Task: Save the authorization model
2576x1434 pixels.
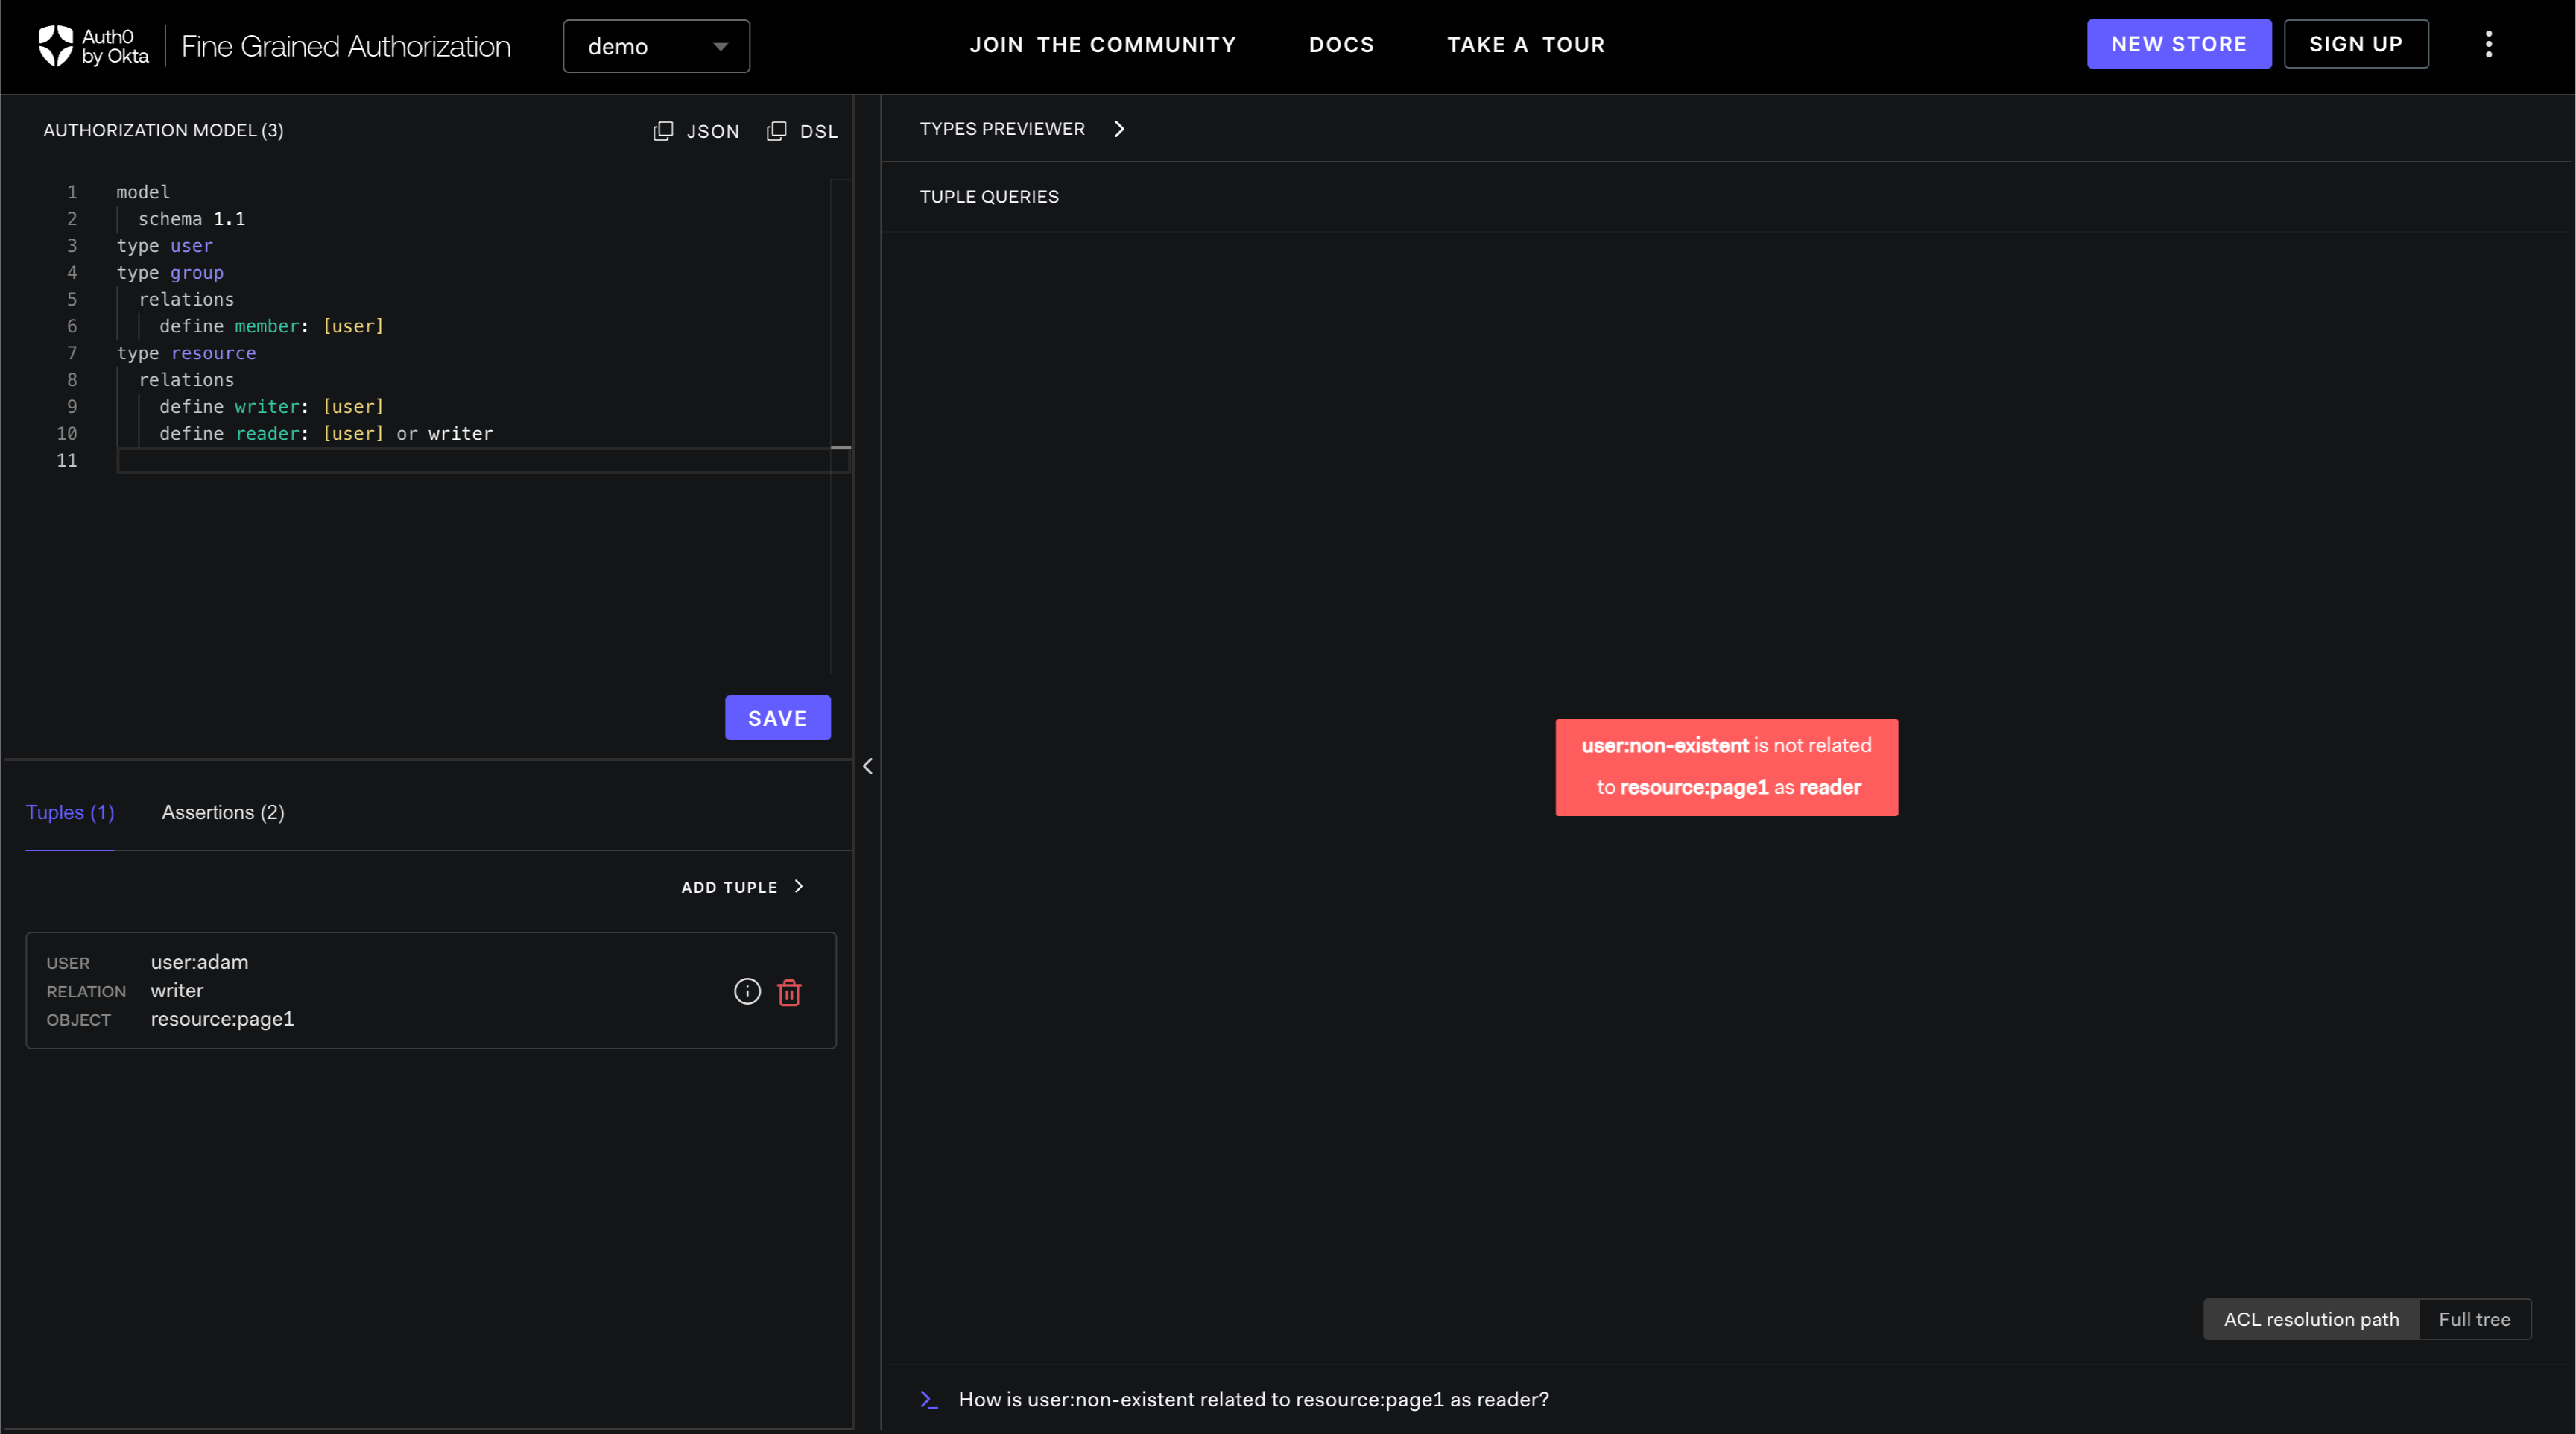Action: (777, 718)
